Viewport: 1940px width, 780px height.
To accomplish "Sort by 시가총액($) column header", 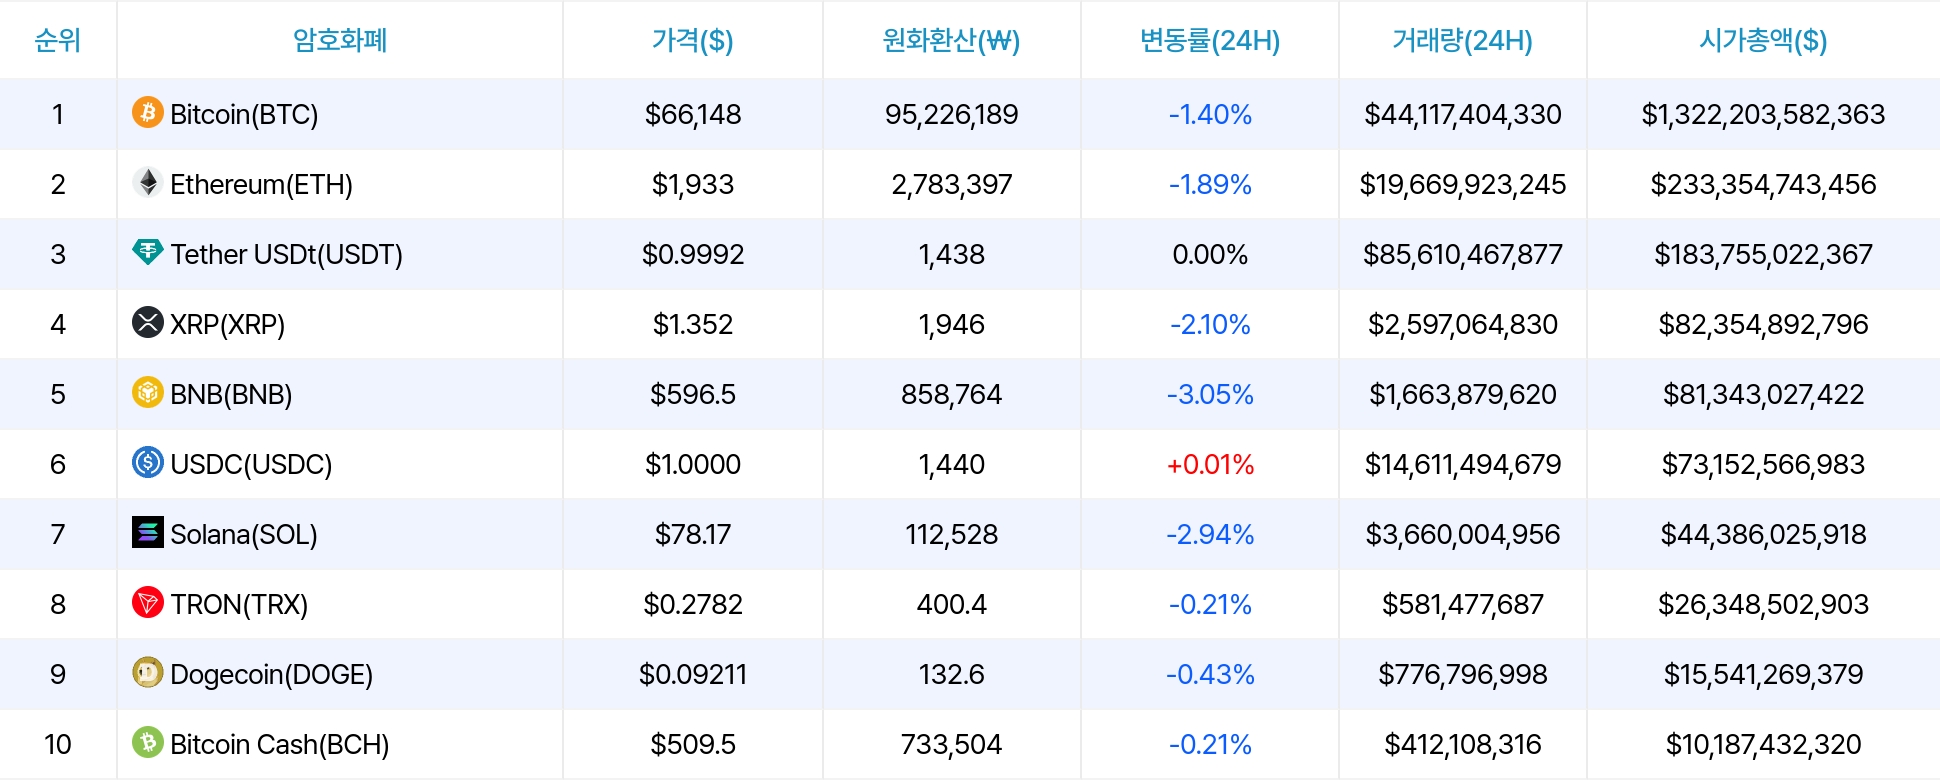I will pyautogui.click(x=1763, y=40).
